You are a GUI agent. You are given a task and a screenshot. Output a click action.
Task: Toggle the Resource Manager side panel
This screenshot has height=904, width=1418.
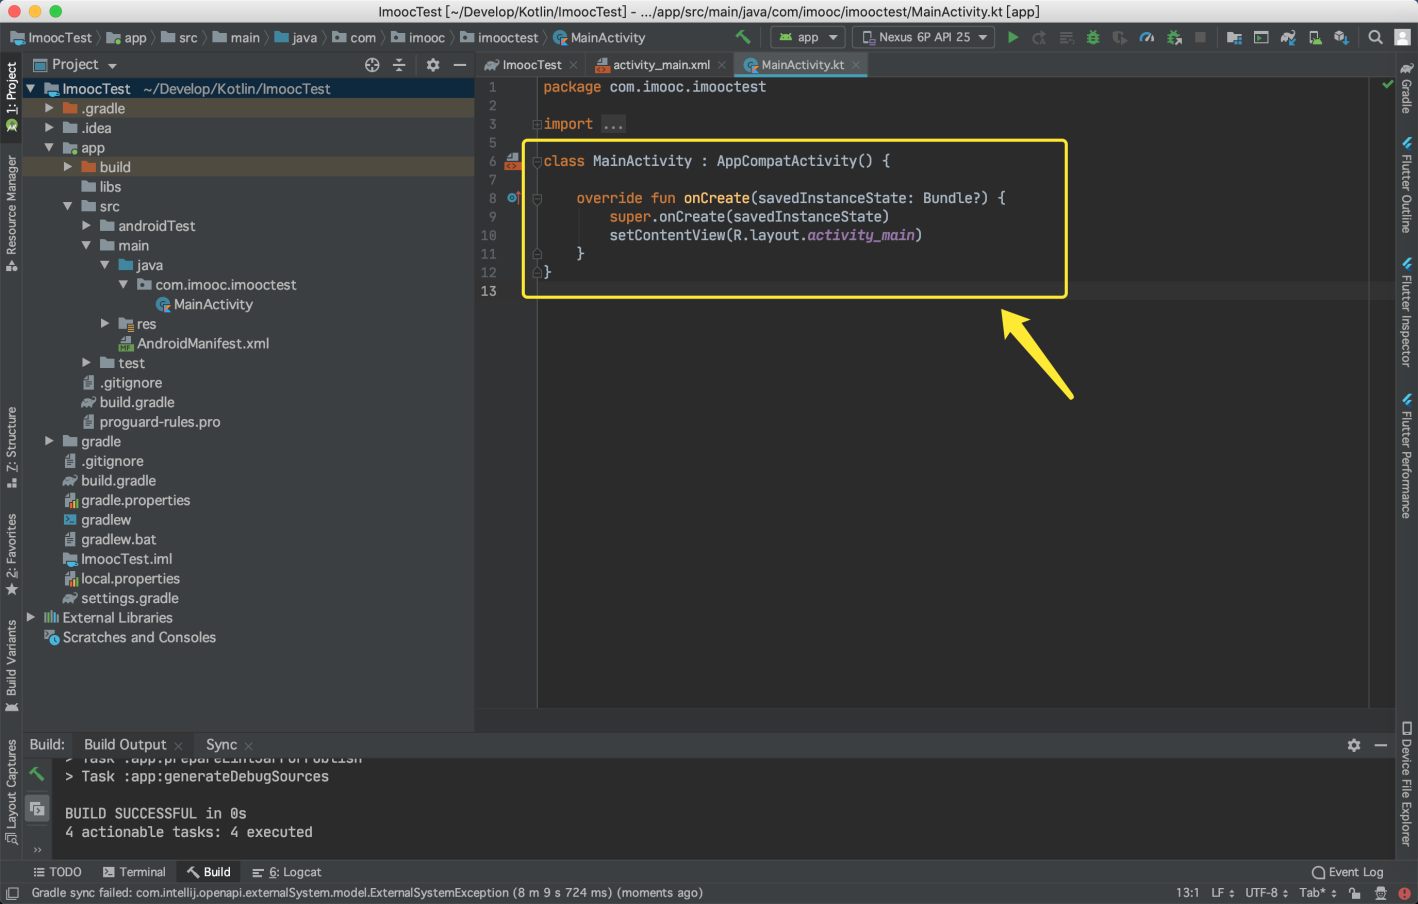tap(12, 213)
